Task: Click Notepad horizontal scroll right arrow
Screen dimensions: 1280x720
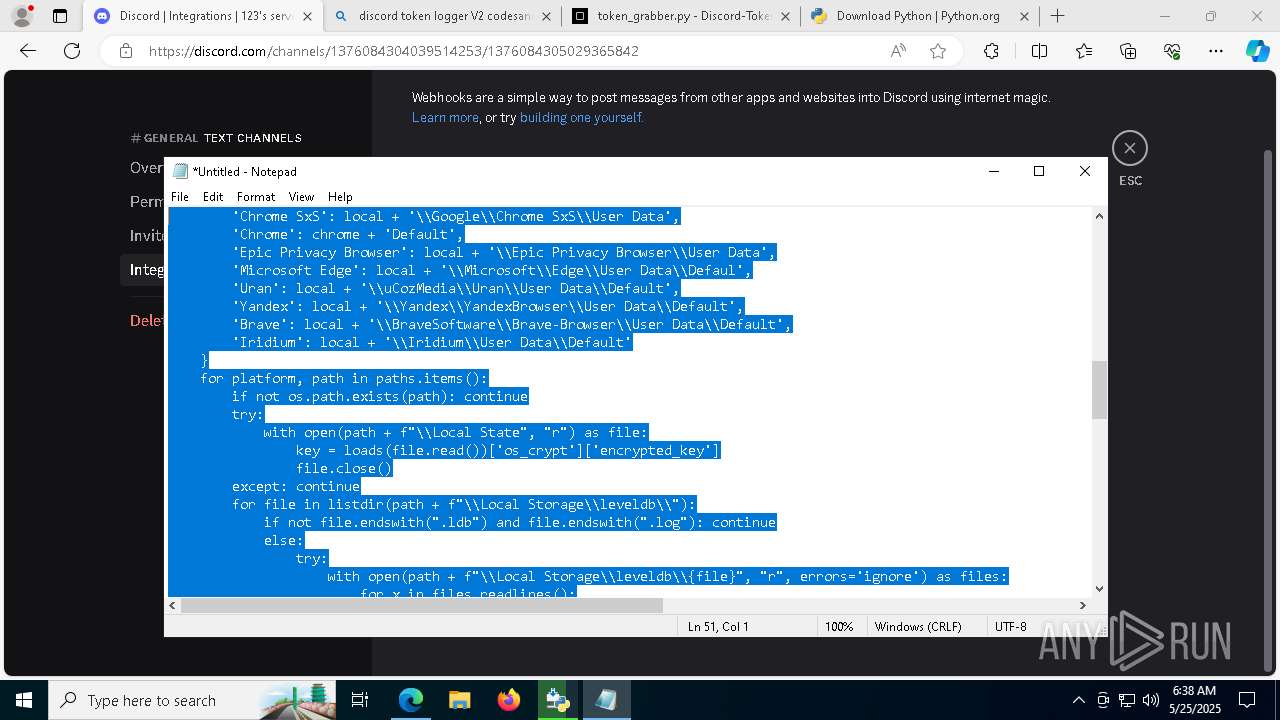Action: click(1082, 605)
